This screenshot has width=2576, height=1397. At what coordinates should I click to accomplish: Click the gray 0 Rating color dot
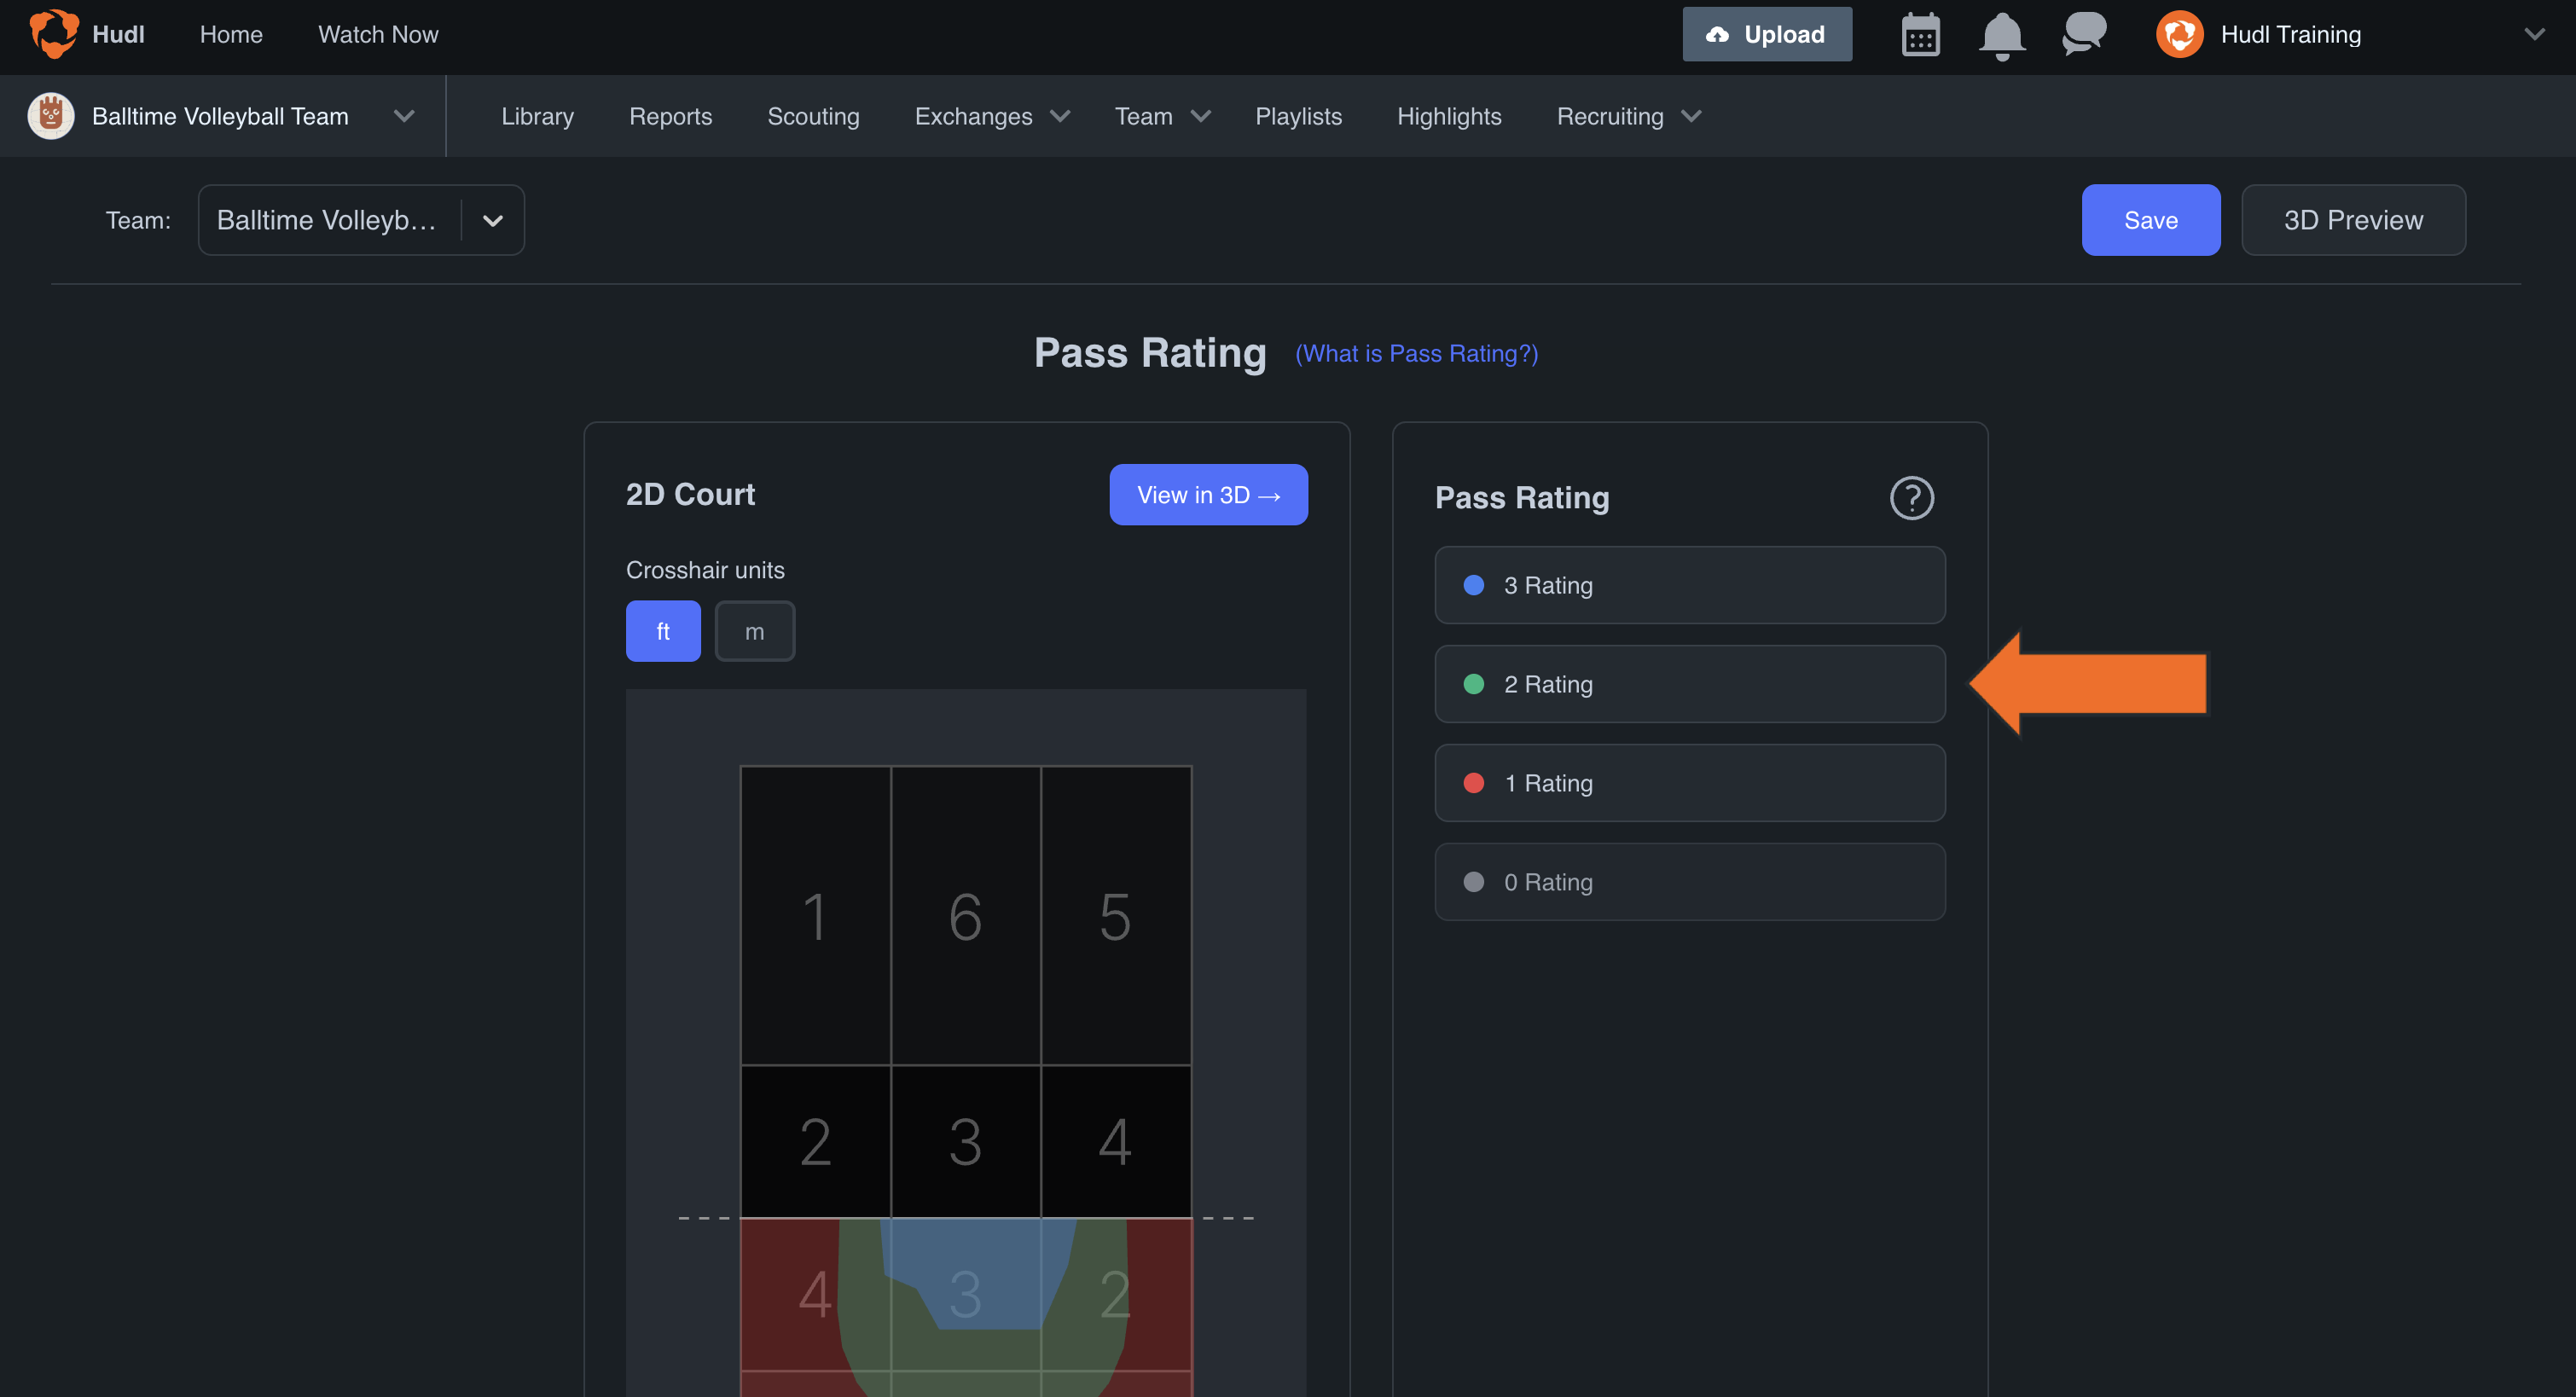tap(1473, 882)
